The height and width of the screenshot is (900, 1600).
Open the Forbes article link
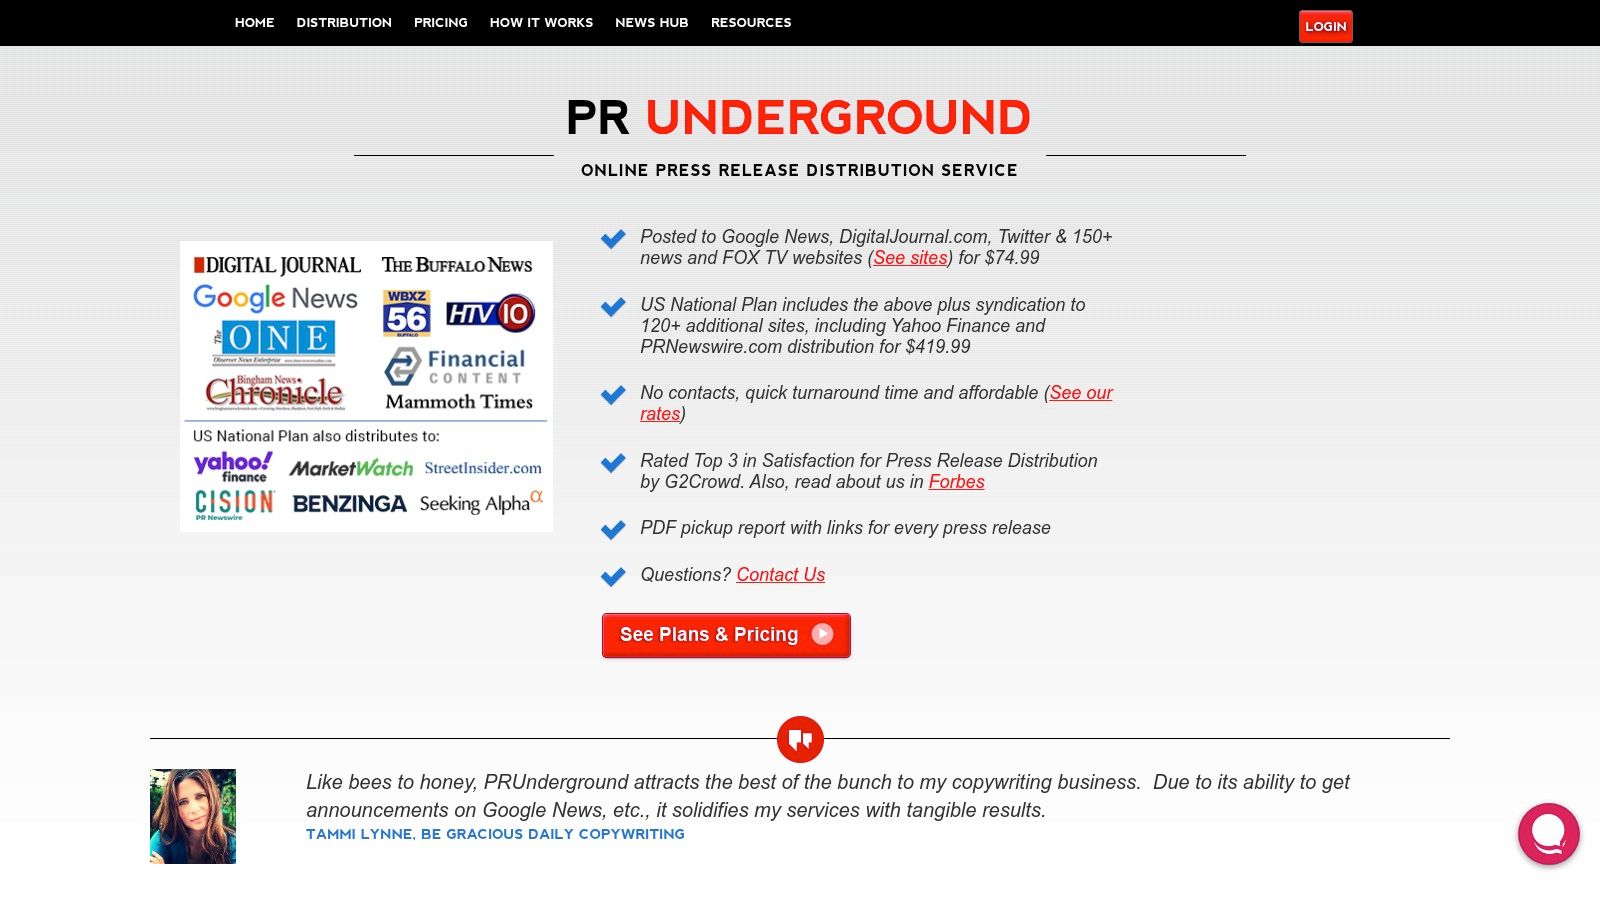click(x=956, y=482)
